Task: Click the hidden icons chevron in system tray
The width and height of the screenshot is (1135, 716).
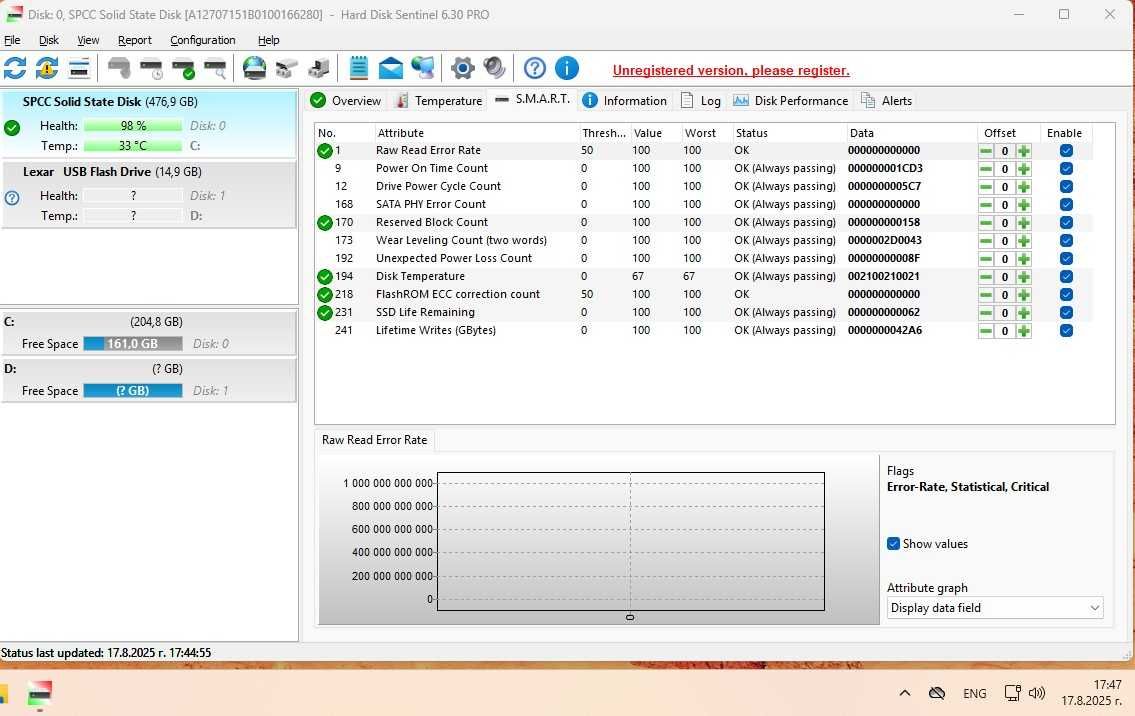Action: click(905, 693)
